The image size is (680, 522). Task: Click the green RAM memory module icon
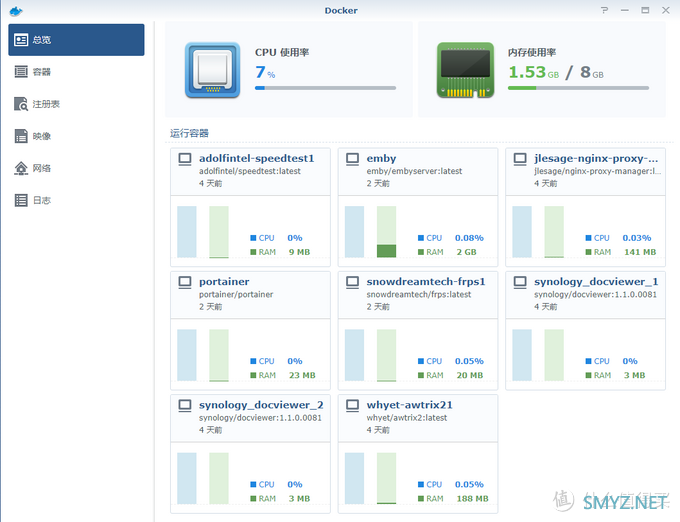tap(465, 70)
